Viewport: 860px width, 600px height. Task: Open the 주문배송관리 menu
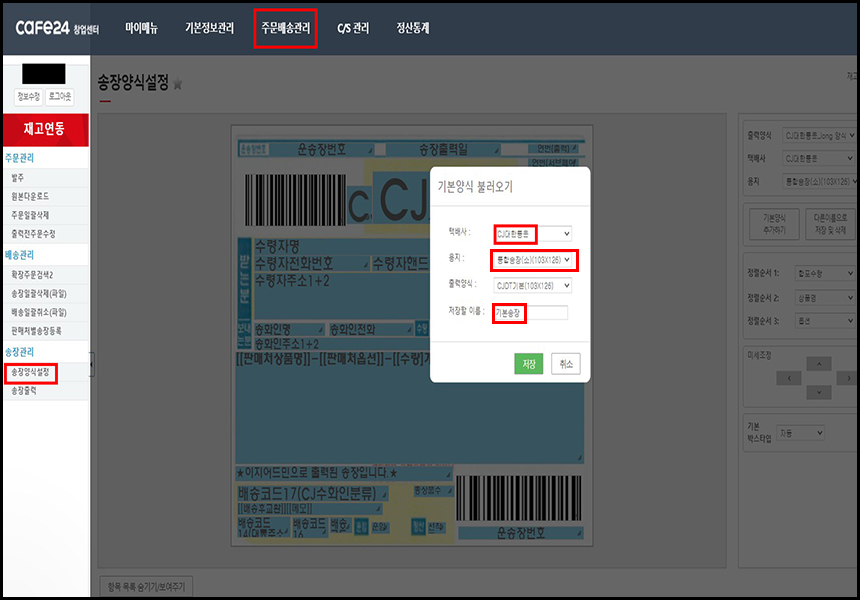[285, 28]
